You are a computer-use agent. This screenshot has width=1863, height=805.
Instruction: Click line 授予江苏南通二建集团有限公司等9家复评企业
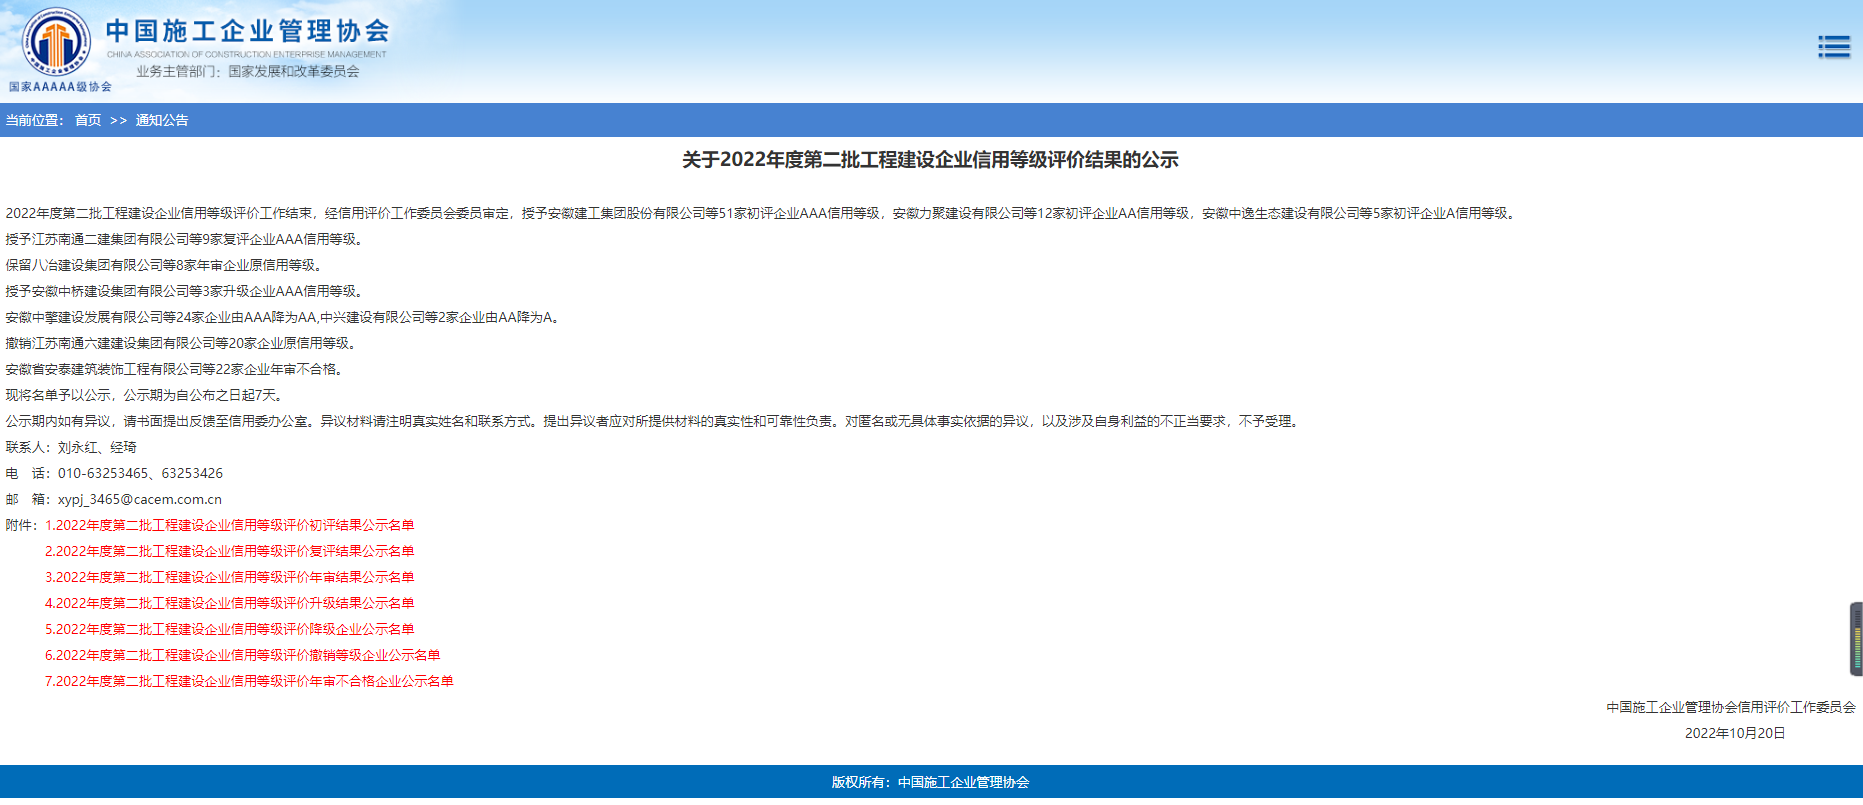coord(186,239)
